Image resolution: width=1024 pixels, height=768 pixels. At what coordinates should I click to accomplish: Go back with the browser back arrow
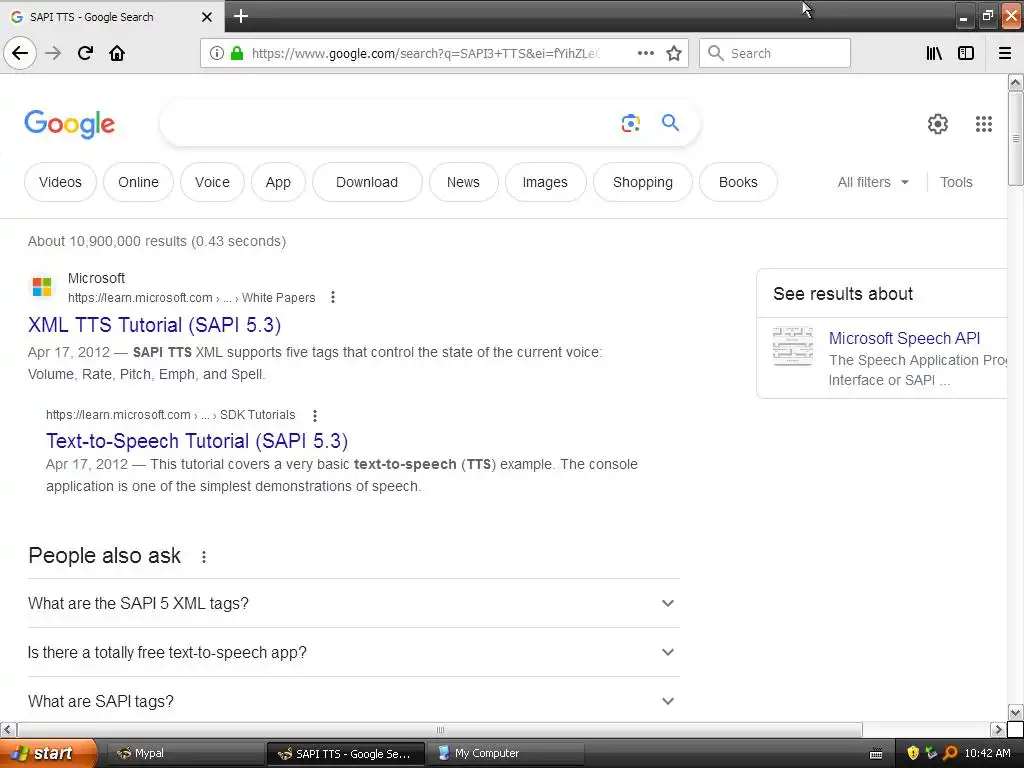pos(20,53)
